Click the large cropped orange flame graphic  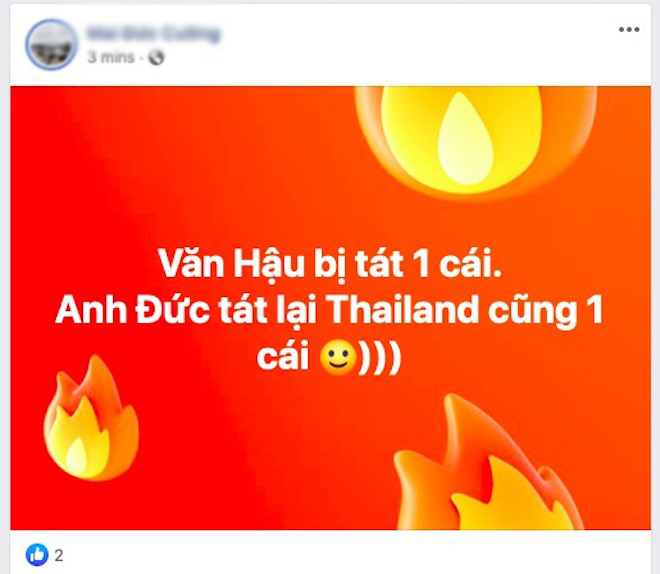click(488, 462)
